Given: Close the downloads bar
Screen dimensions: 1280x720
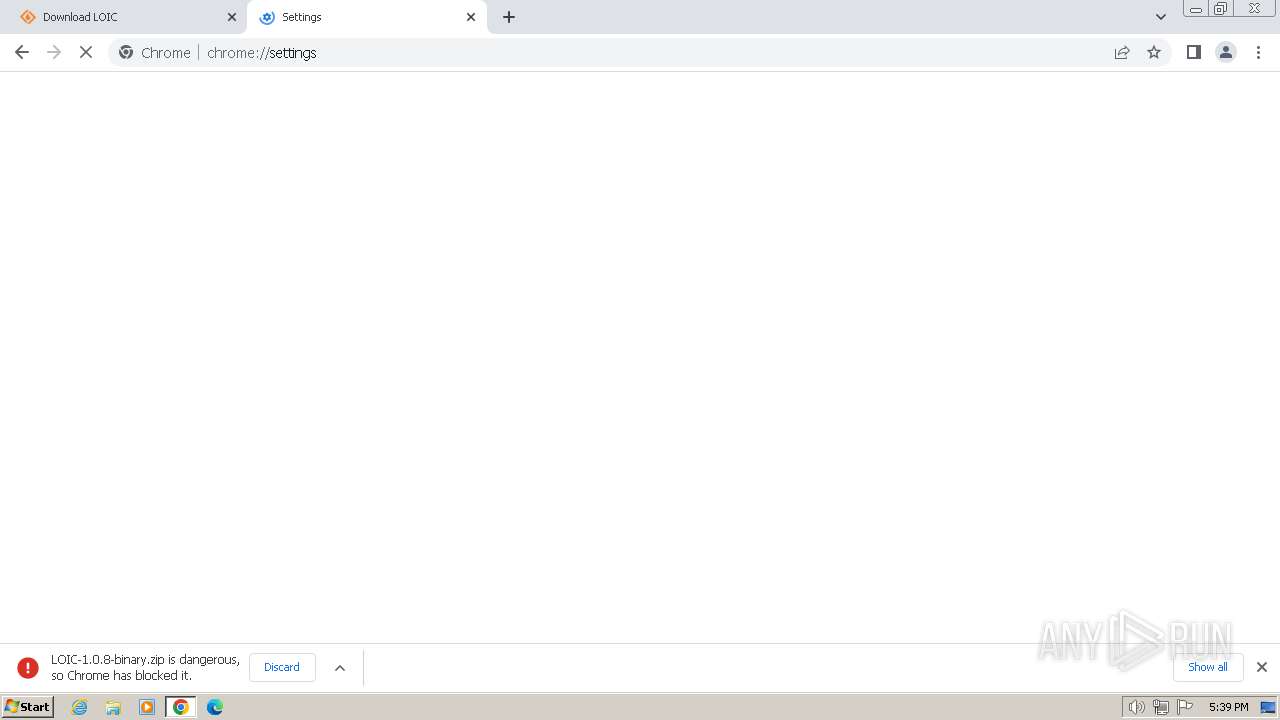Looking at the screenshot, I should click(x=1262, y=667).
